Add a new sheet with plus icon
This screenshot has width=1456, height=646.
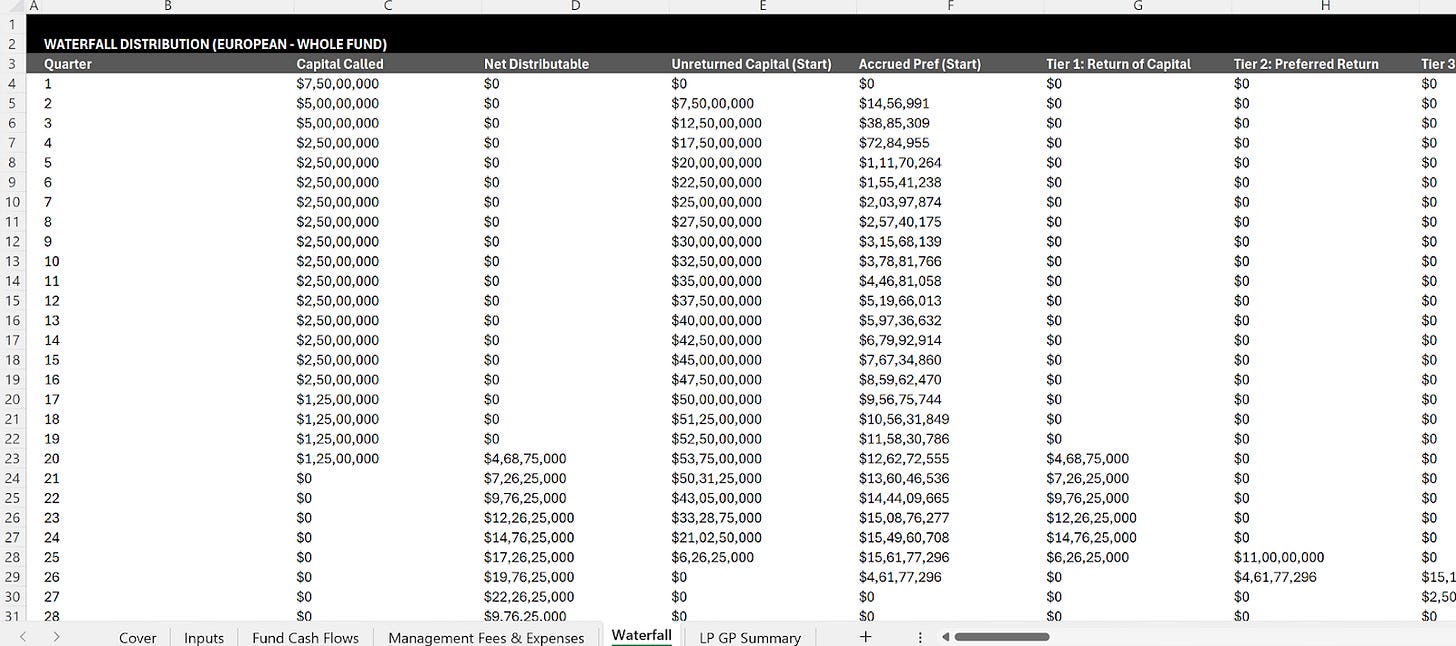tap(866, 636)
